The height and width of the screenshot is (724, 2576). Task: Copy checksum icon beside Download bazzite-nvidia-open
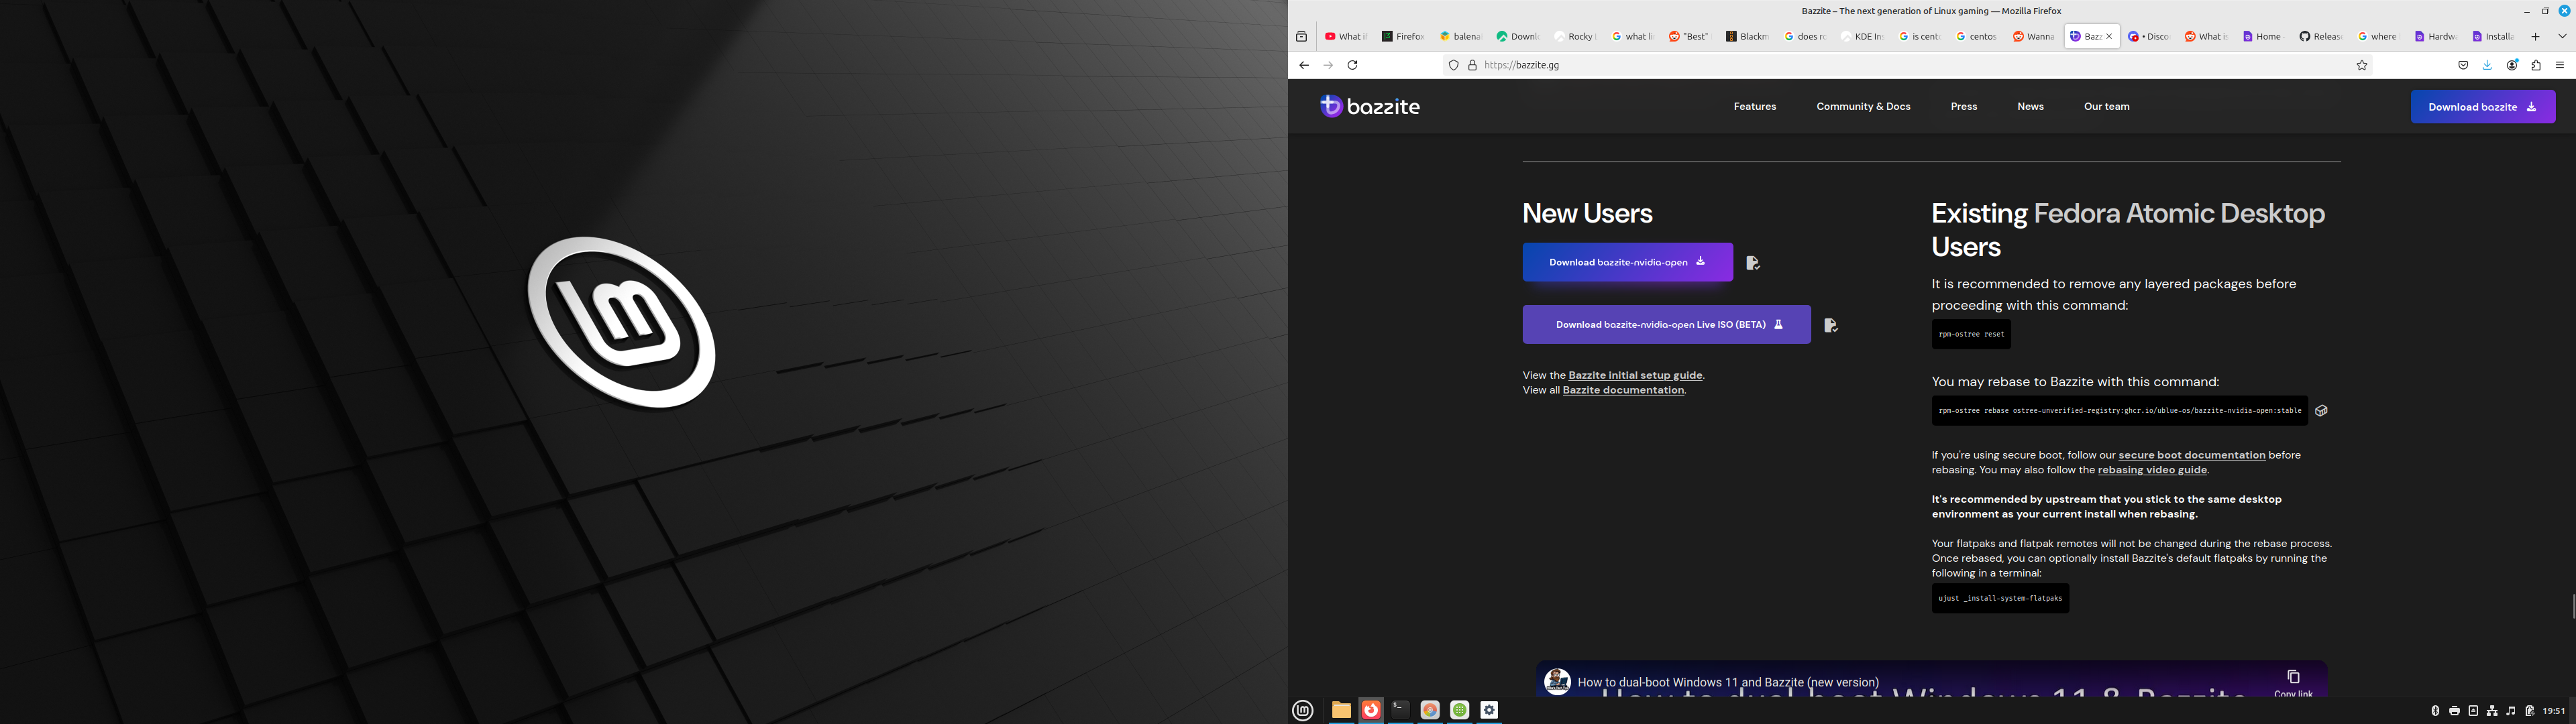tap(1753, 263)
